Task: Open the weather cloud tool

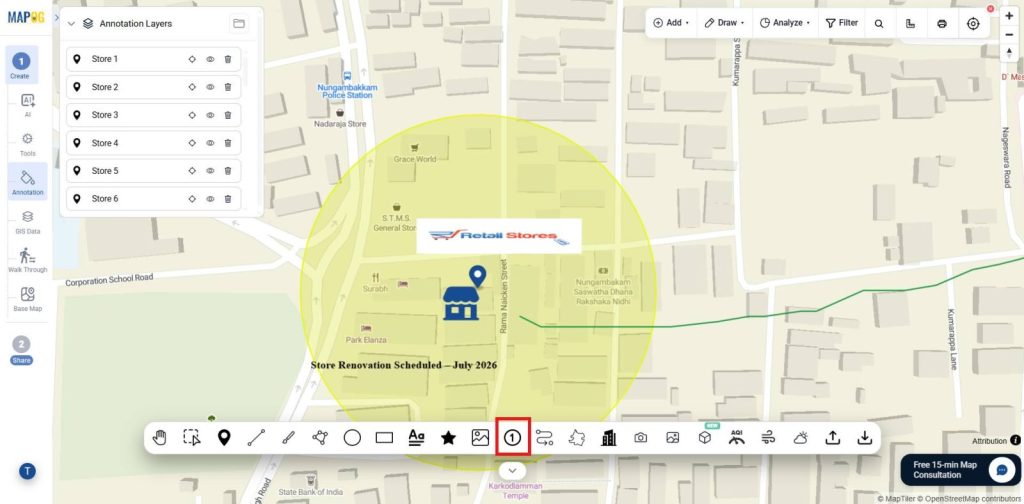Action: [801, 438]
